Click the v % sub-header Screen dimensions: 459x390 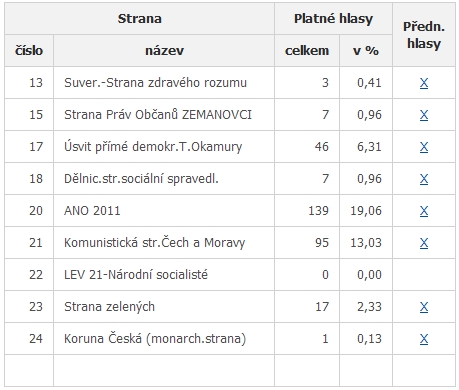[366, 50]
